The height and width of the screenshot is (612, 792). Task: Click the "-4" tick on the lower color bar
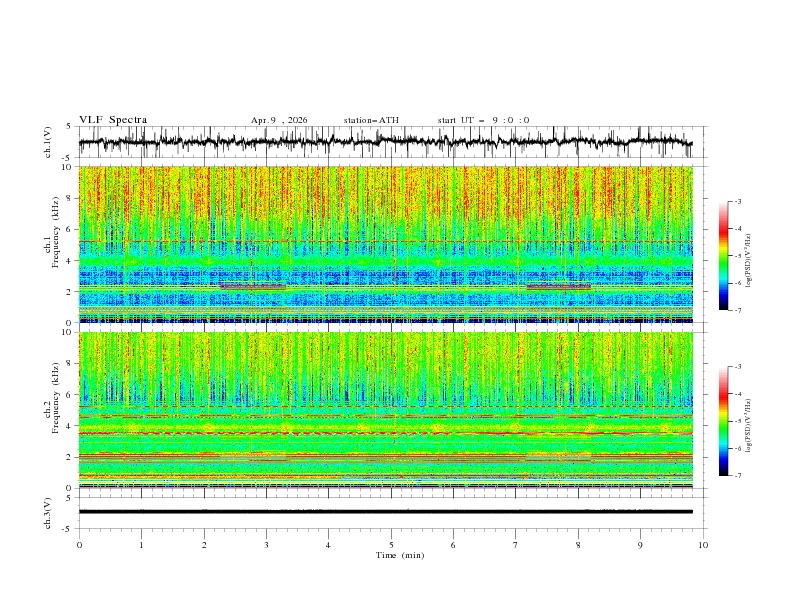point(737,394)
